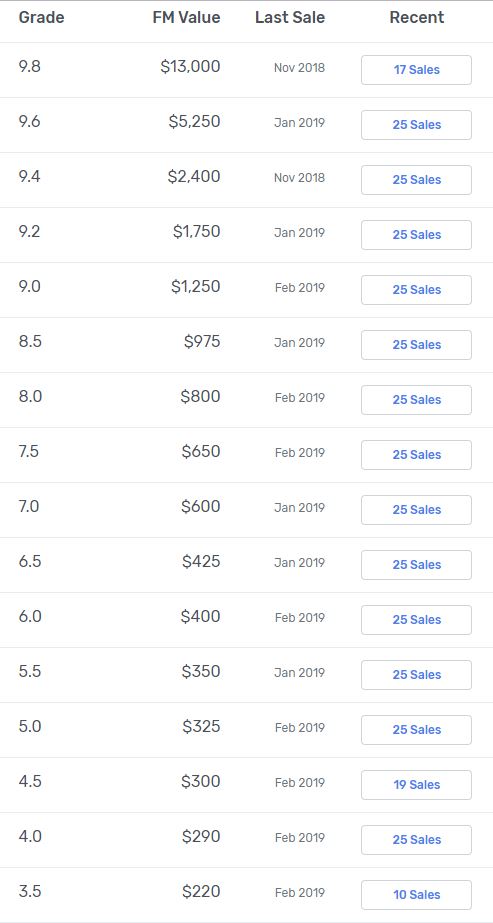Viewport: 493px width, 923px height.
Task: View 25 Sales for grade 4.0
Action: coord(416,840)
